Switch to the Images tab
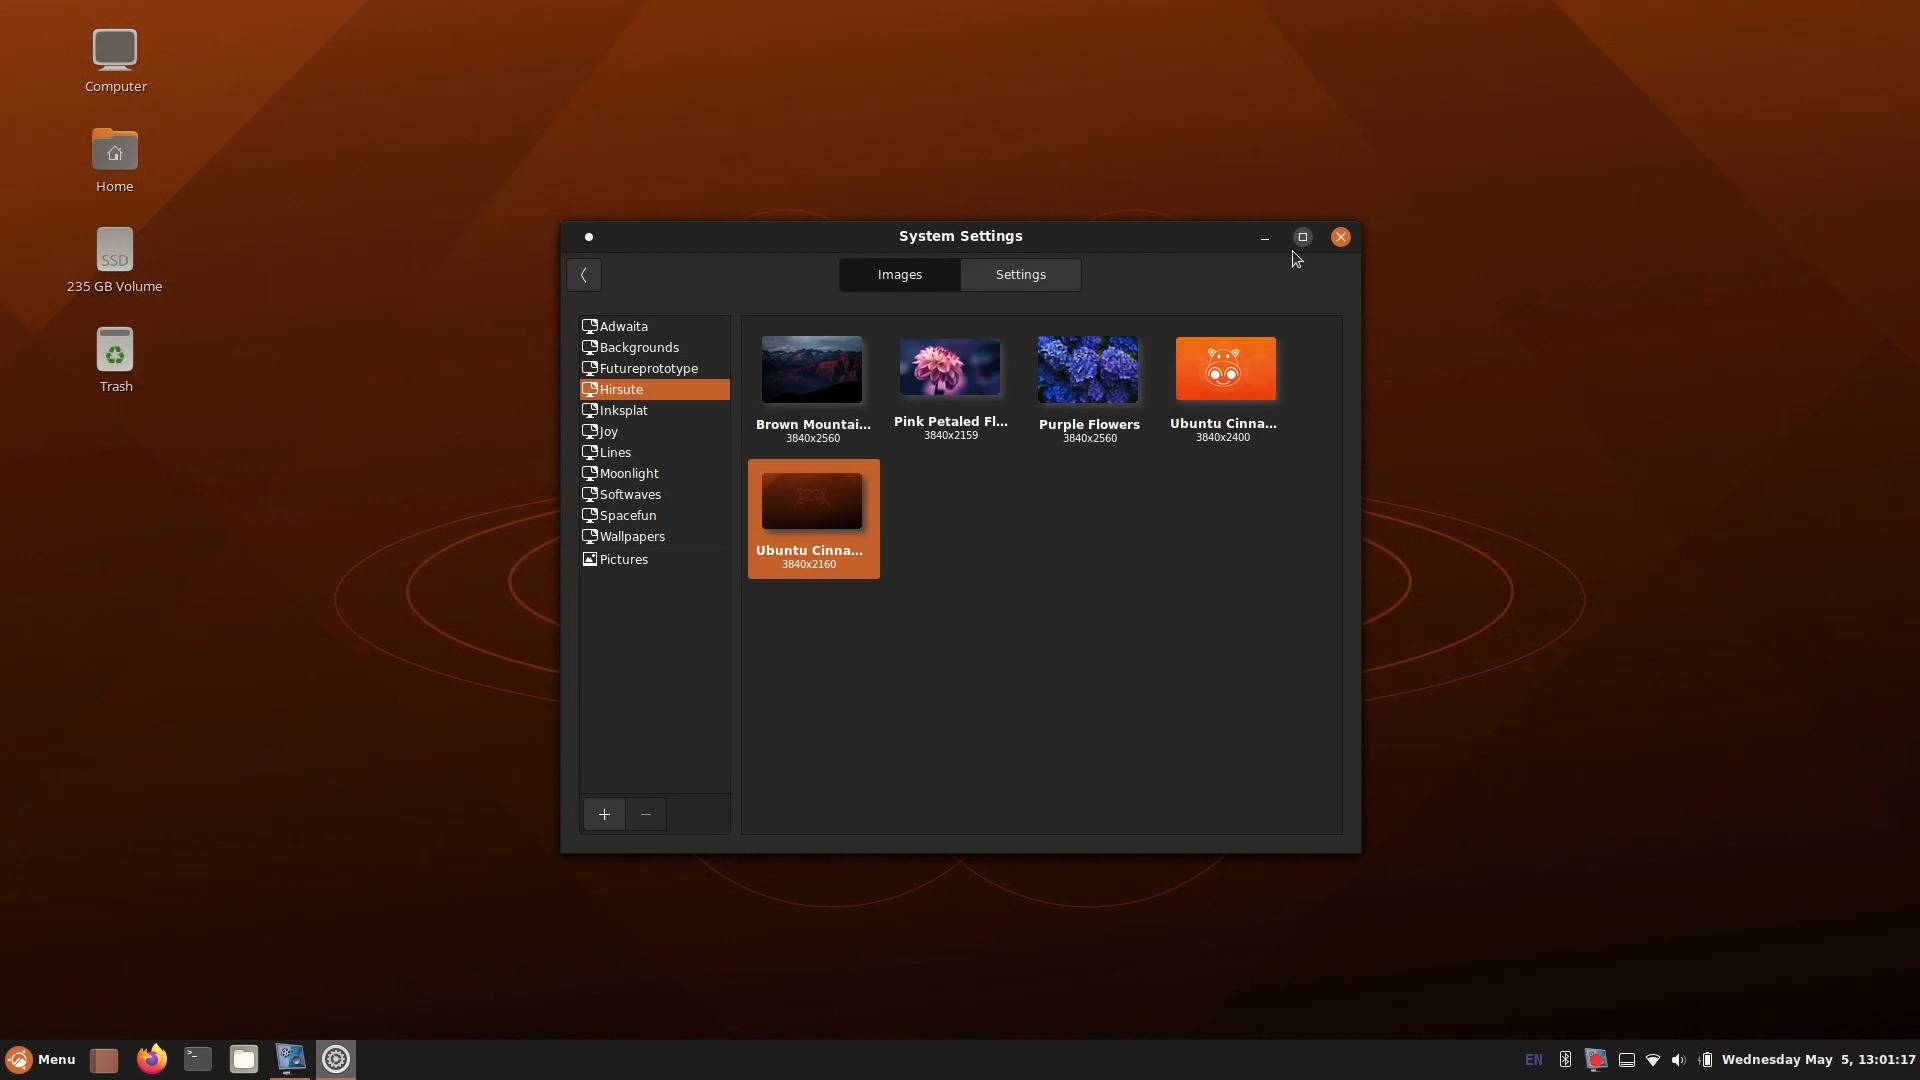The image size is (1920, 1080). click(899, 274)
